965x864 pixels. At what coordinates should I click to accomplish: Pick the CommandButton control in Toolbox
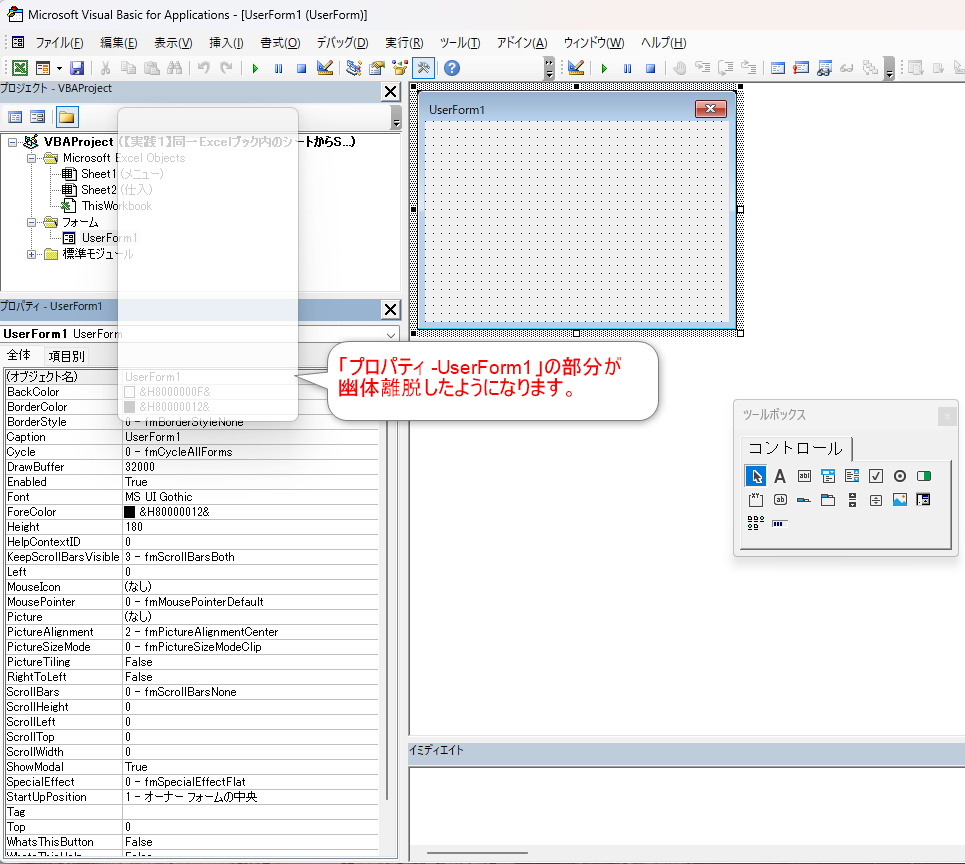780,500
